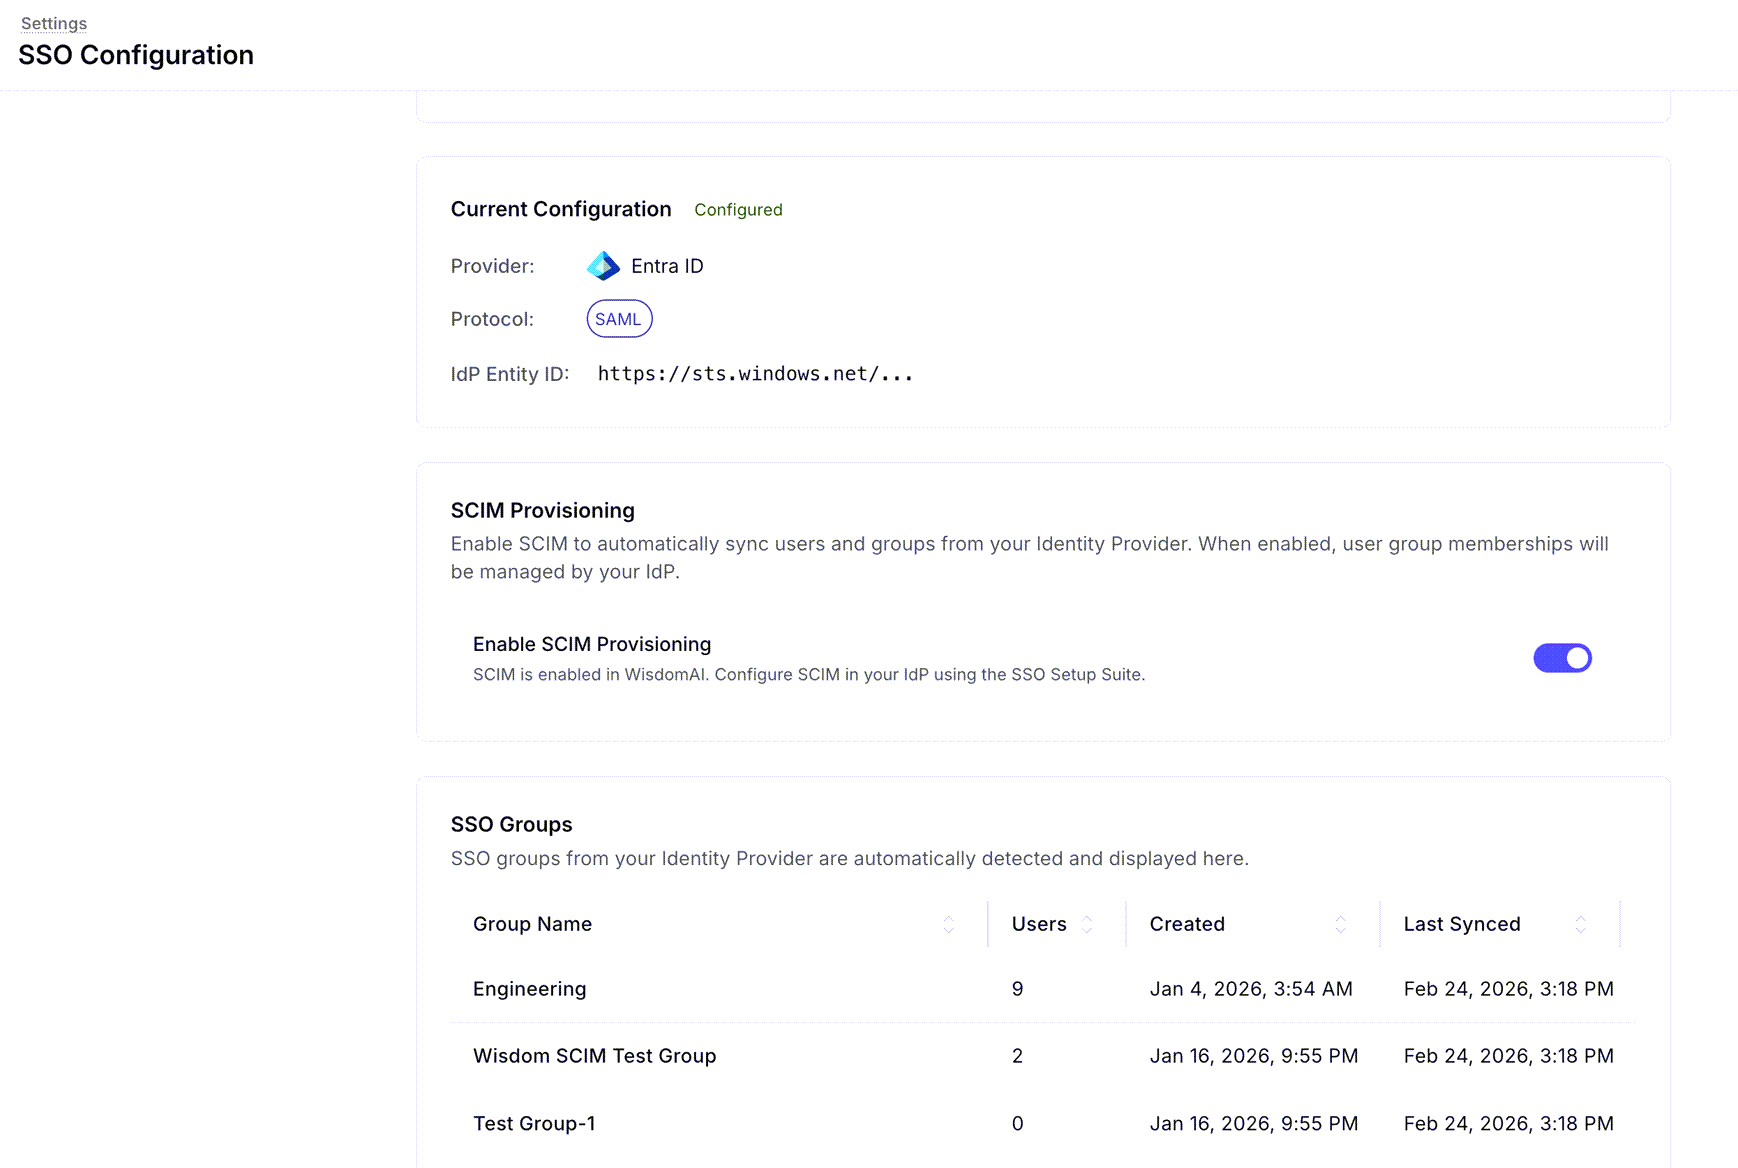Enable the SCIM Provisioning slider control
The height and width of the screenshot is (1168, 1738).
point(1562,658)
